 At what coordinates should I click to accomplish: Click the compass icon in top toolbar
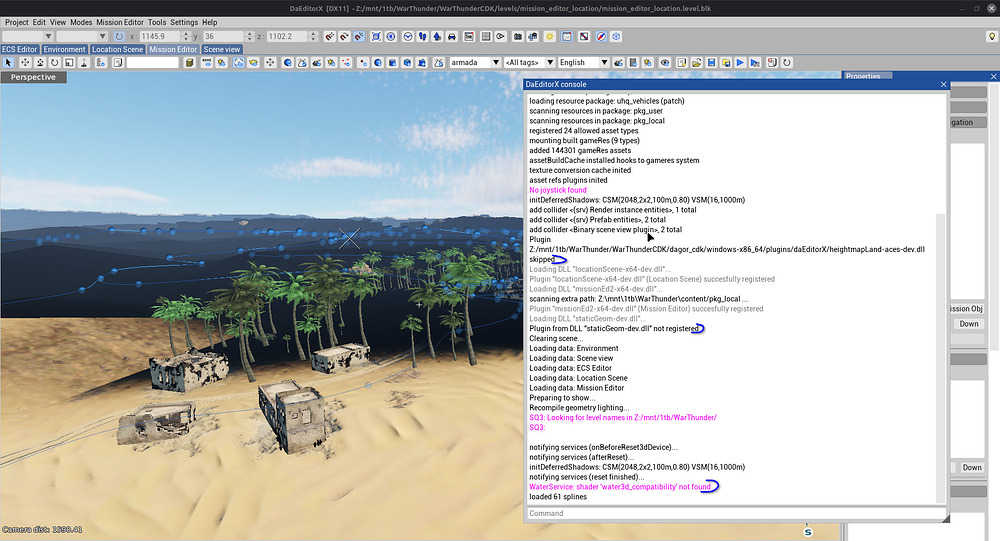pos(601,36)
